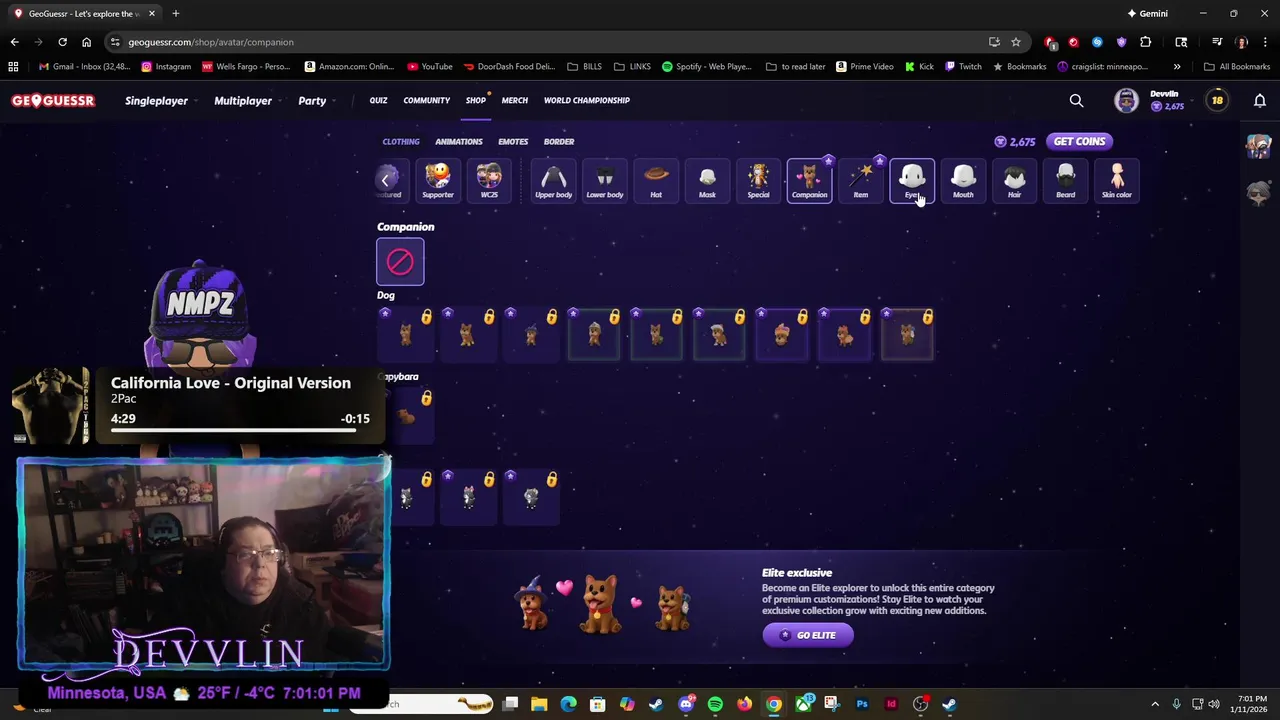
Task: Open the Mask category
Action: click(x=707, y=181)
